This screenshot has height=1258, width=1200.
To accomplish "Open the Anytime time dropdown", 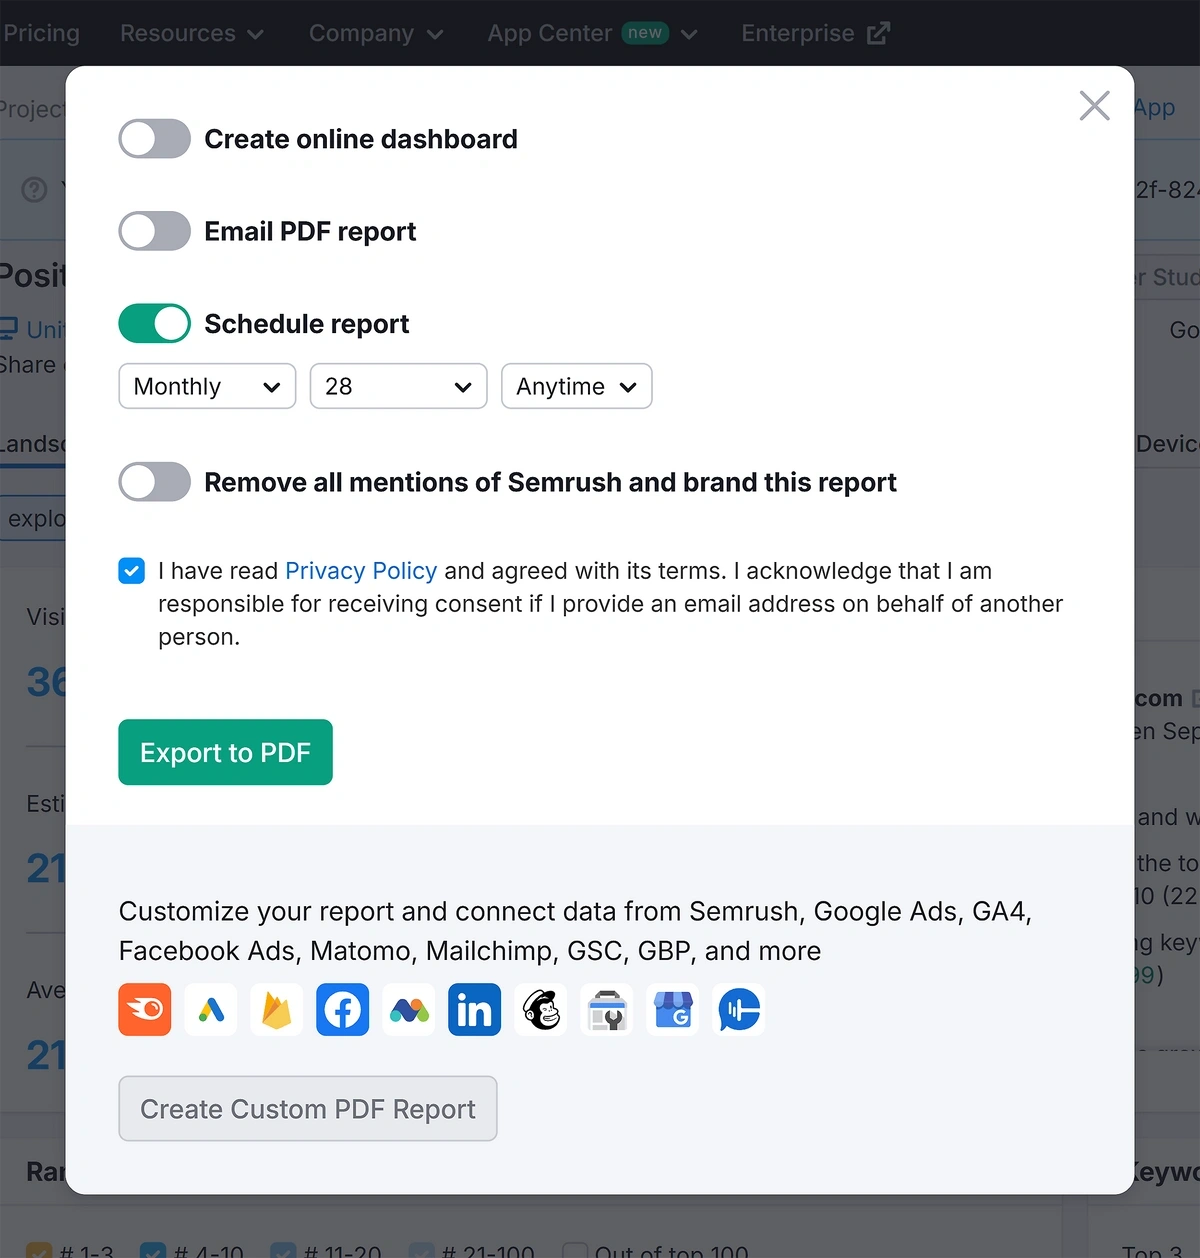I will pos(577,386).
